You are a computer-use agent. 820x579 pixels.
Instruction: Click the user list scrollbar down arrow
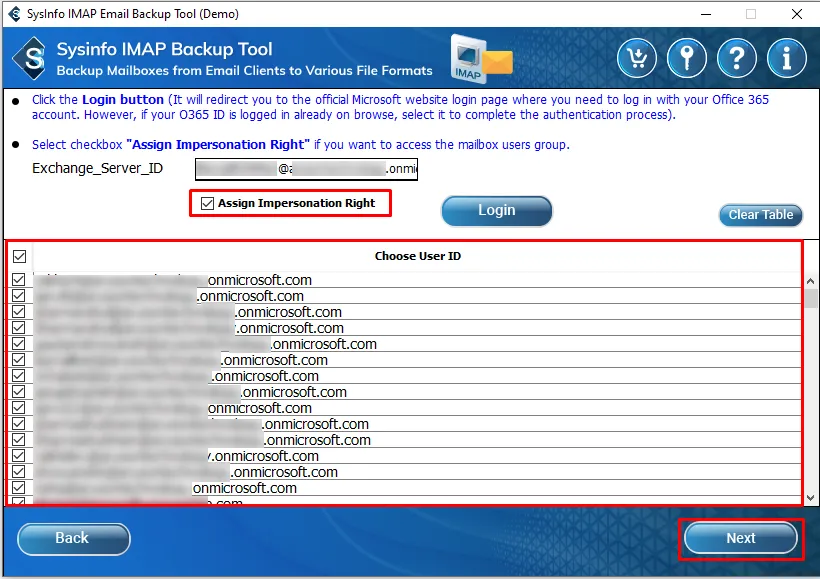click(809, 496)
